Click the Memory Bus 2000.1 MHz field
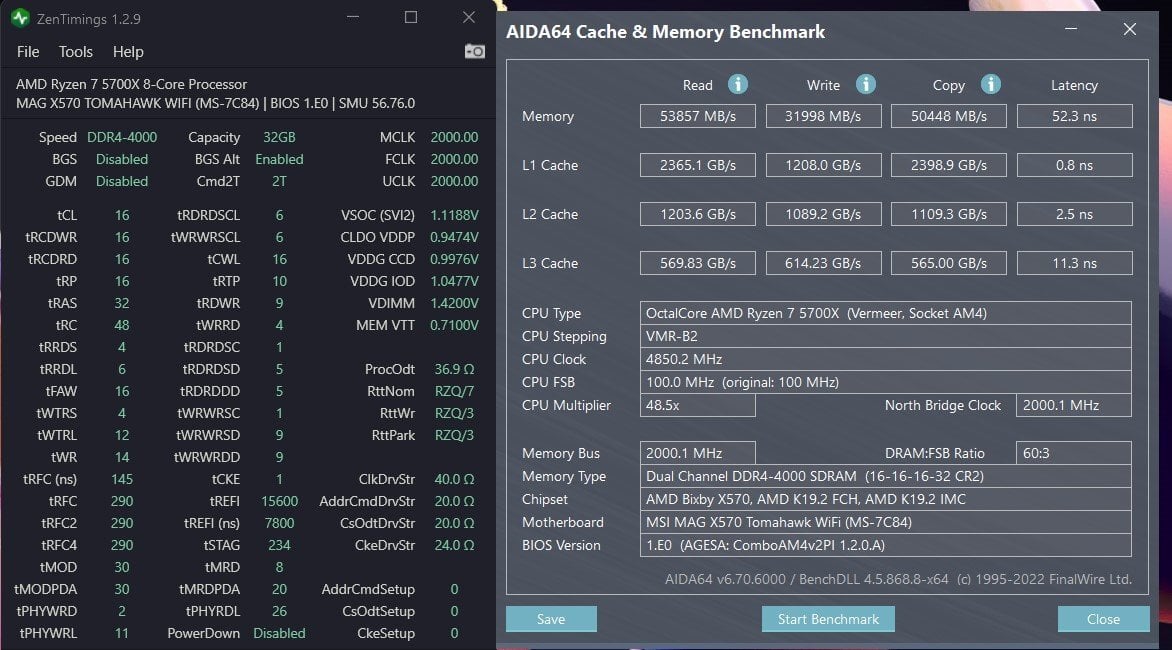1172x650 pixels. 697,453
